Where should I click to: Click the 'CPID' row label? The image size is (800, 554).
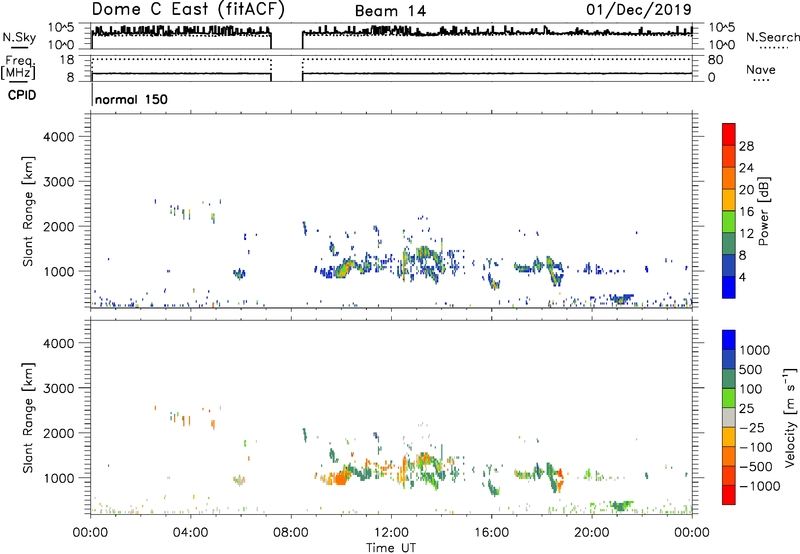coord(22,95)
